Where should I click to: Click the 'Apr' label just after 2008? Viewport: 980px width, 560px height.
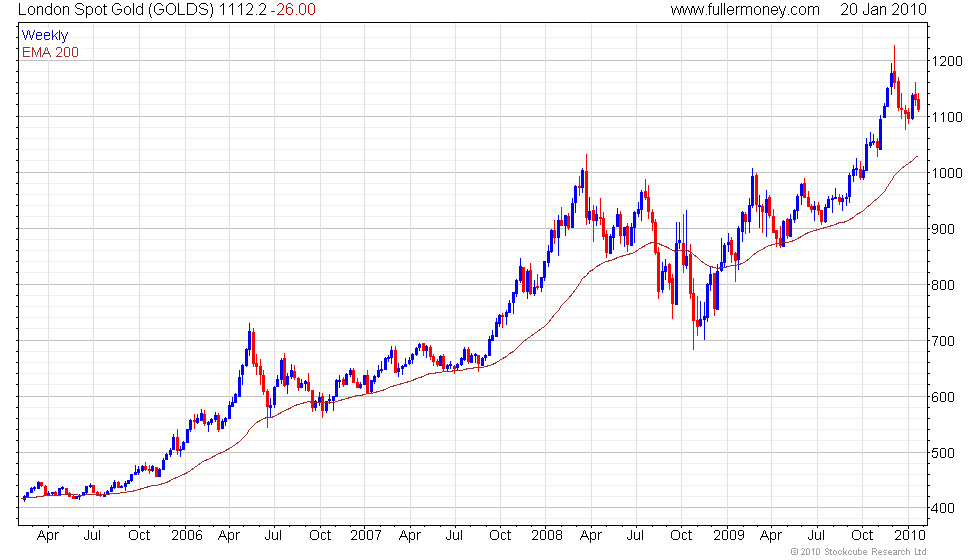[x=591, y=536]
